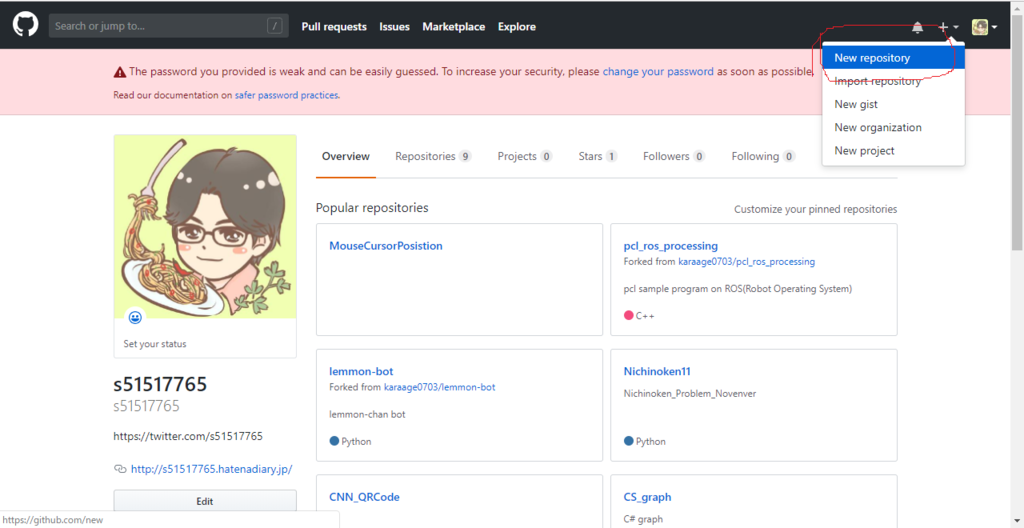This screenshot has height=528, width=1024.
Task: Switch to the Overview tab
Action: pos(345,156)
